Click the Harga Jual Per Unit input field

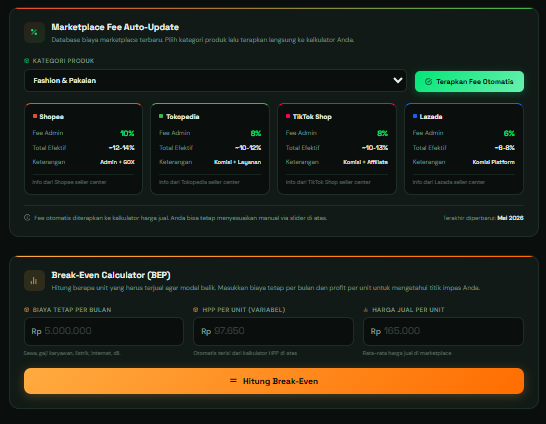(443, 331)
